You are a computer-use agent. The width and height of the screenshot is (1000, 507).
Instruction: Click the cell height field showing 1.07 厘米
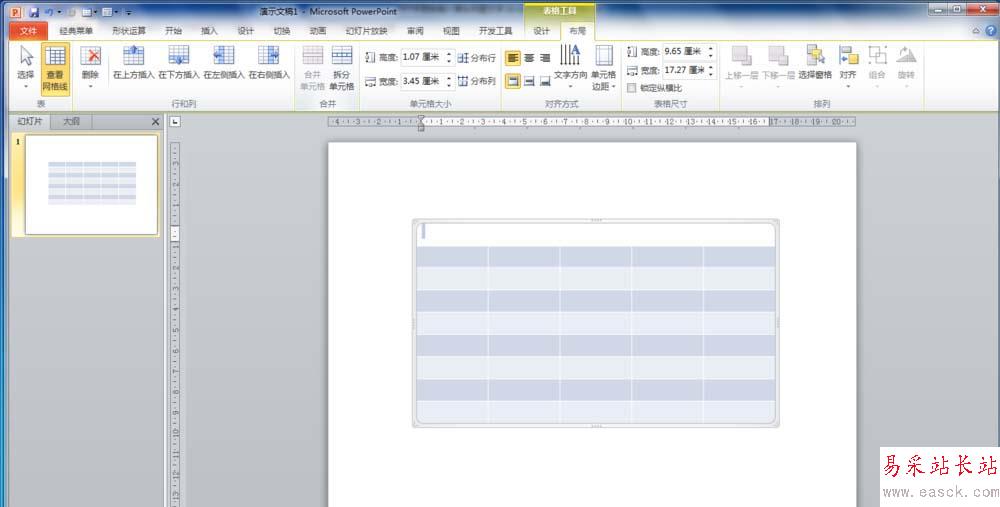[x=422, y=57]
